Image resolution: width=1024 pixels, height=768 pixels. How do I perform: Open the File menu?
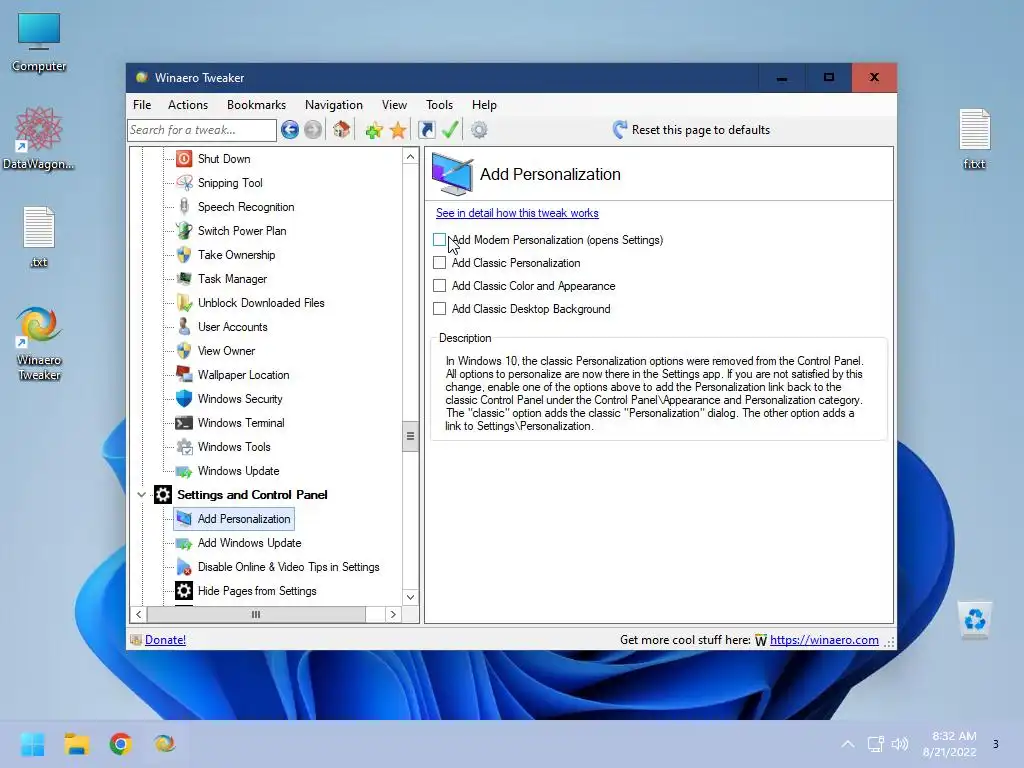coord(142,104)
